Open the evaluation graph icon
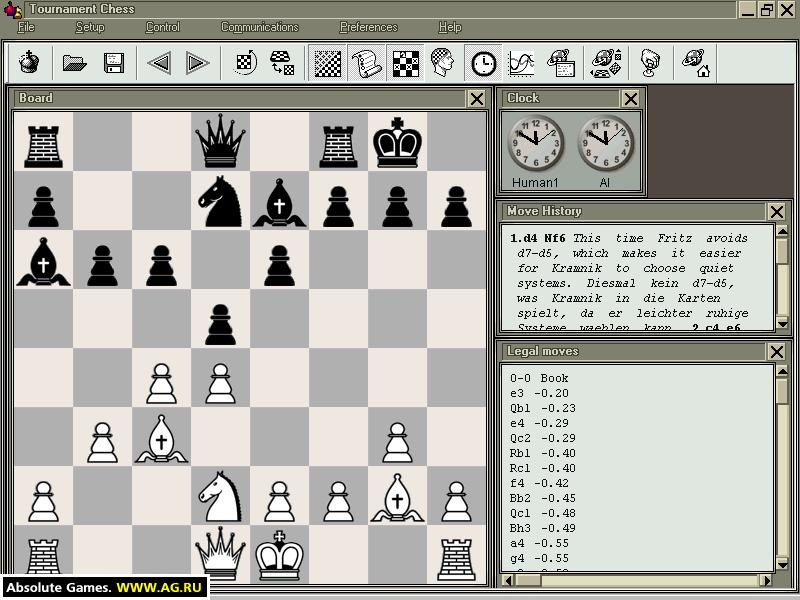 coord(521,63)
